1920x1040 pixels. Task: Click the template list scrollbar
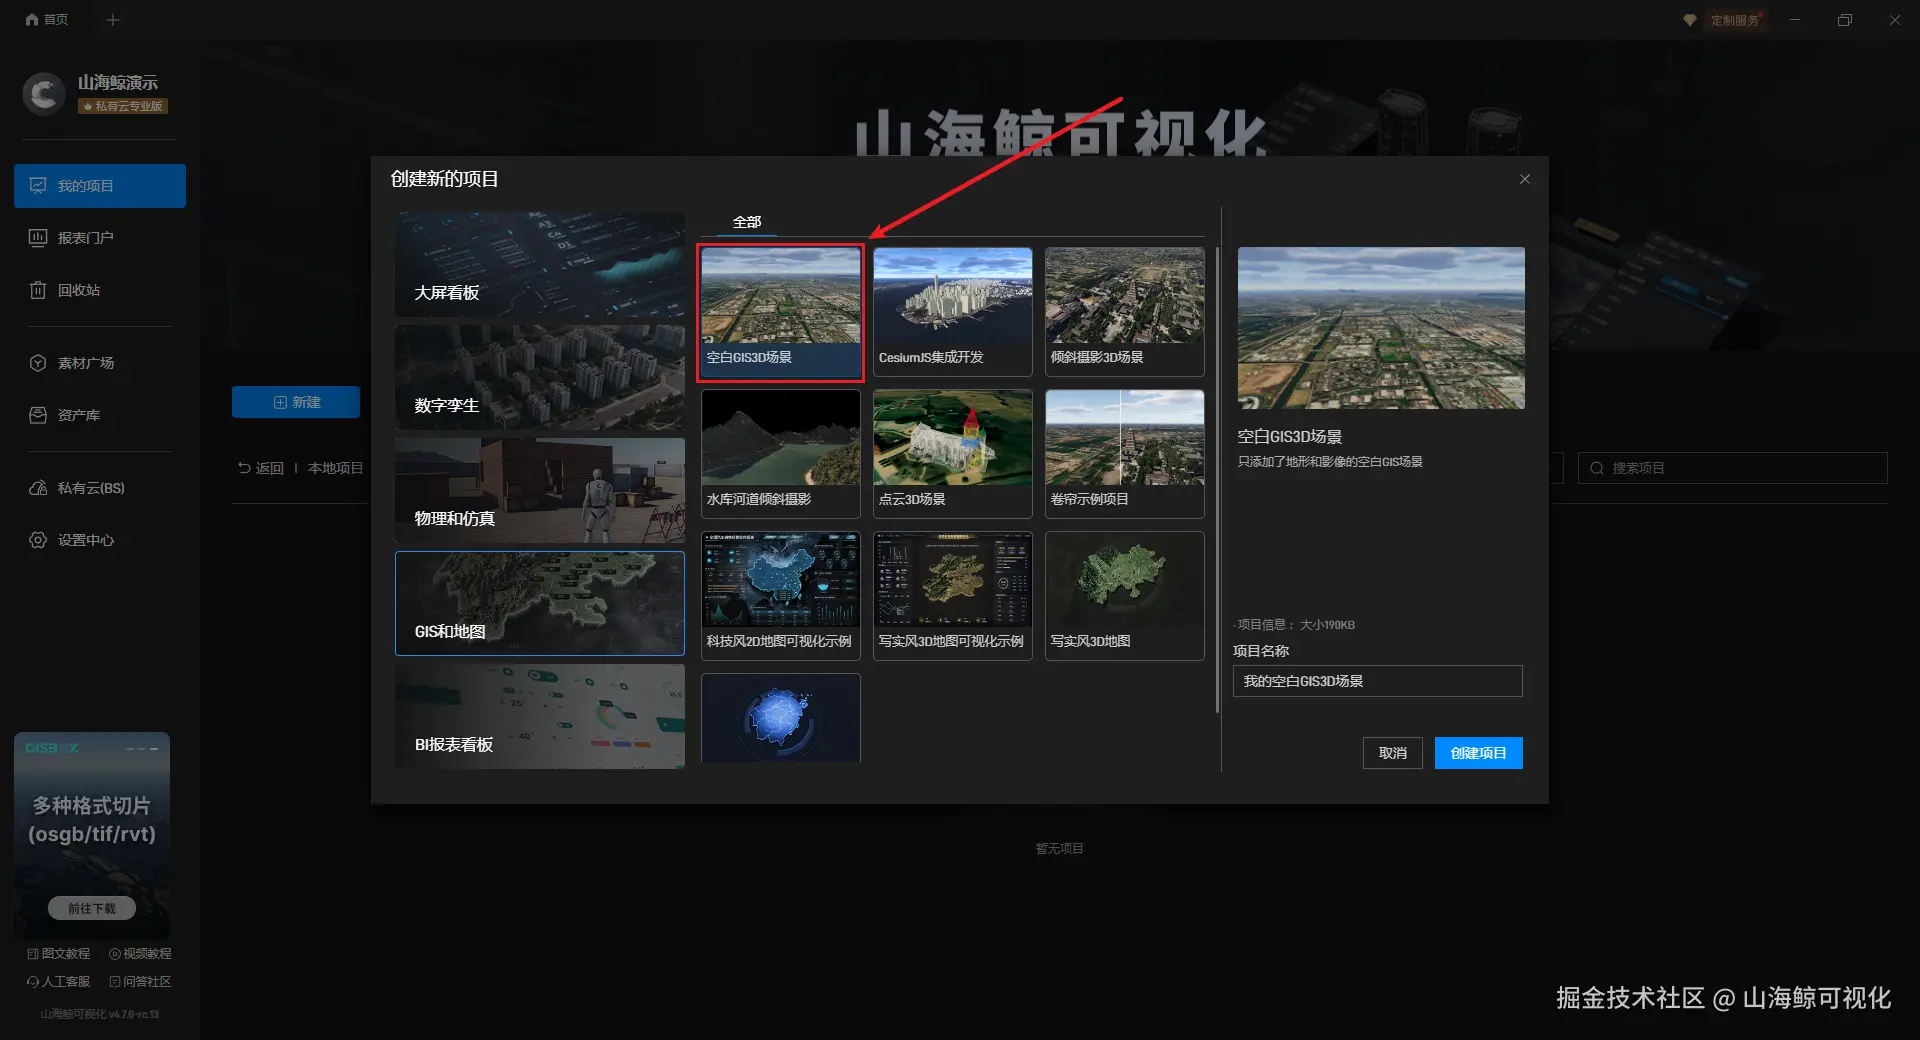click(1217, 480)
